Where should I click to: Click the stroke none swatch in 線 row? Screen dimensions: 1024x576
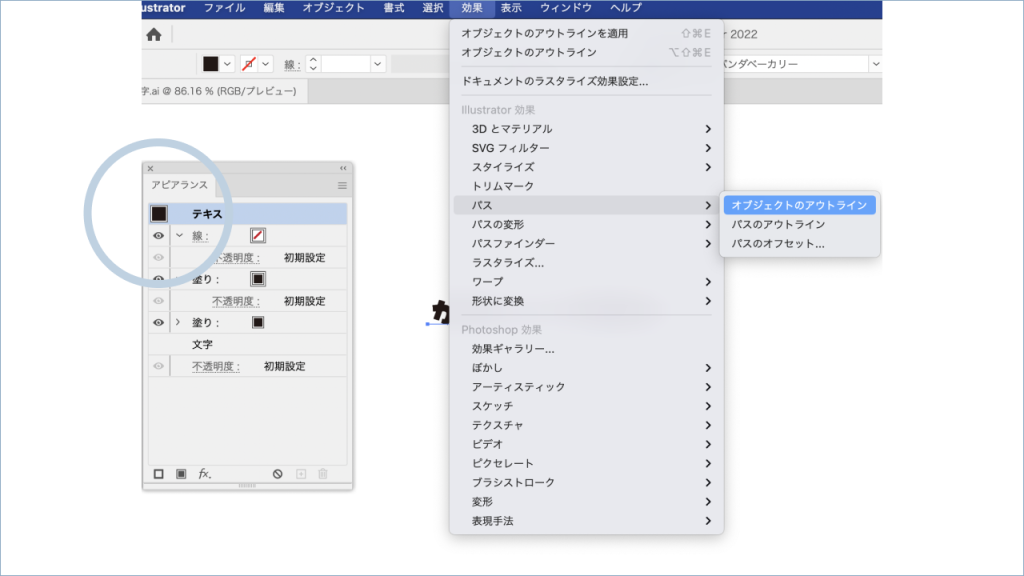[x=258, y=236]
